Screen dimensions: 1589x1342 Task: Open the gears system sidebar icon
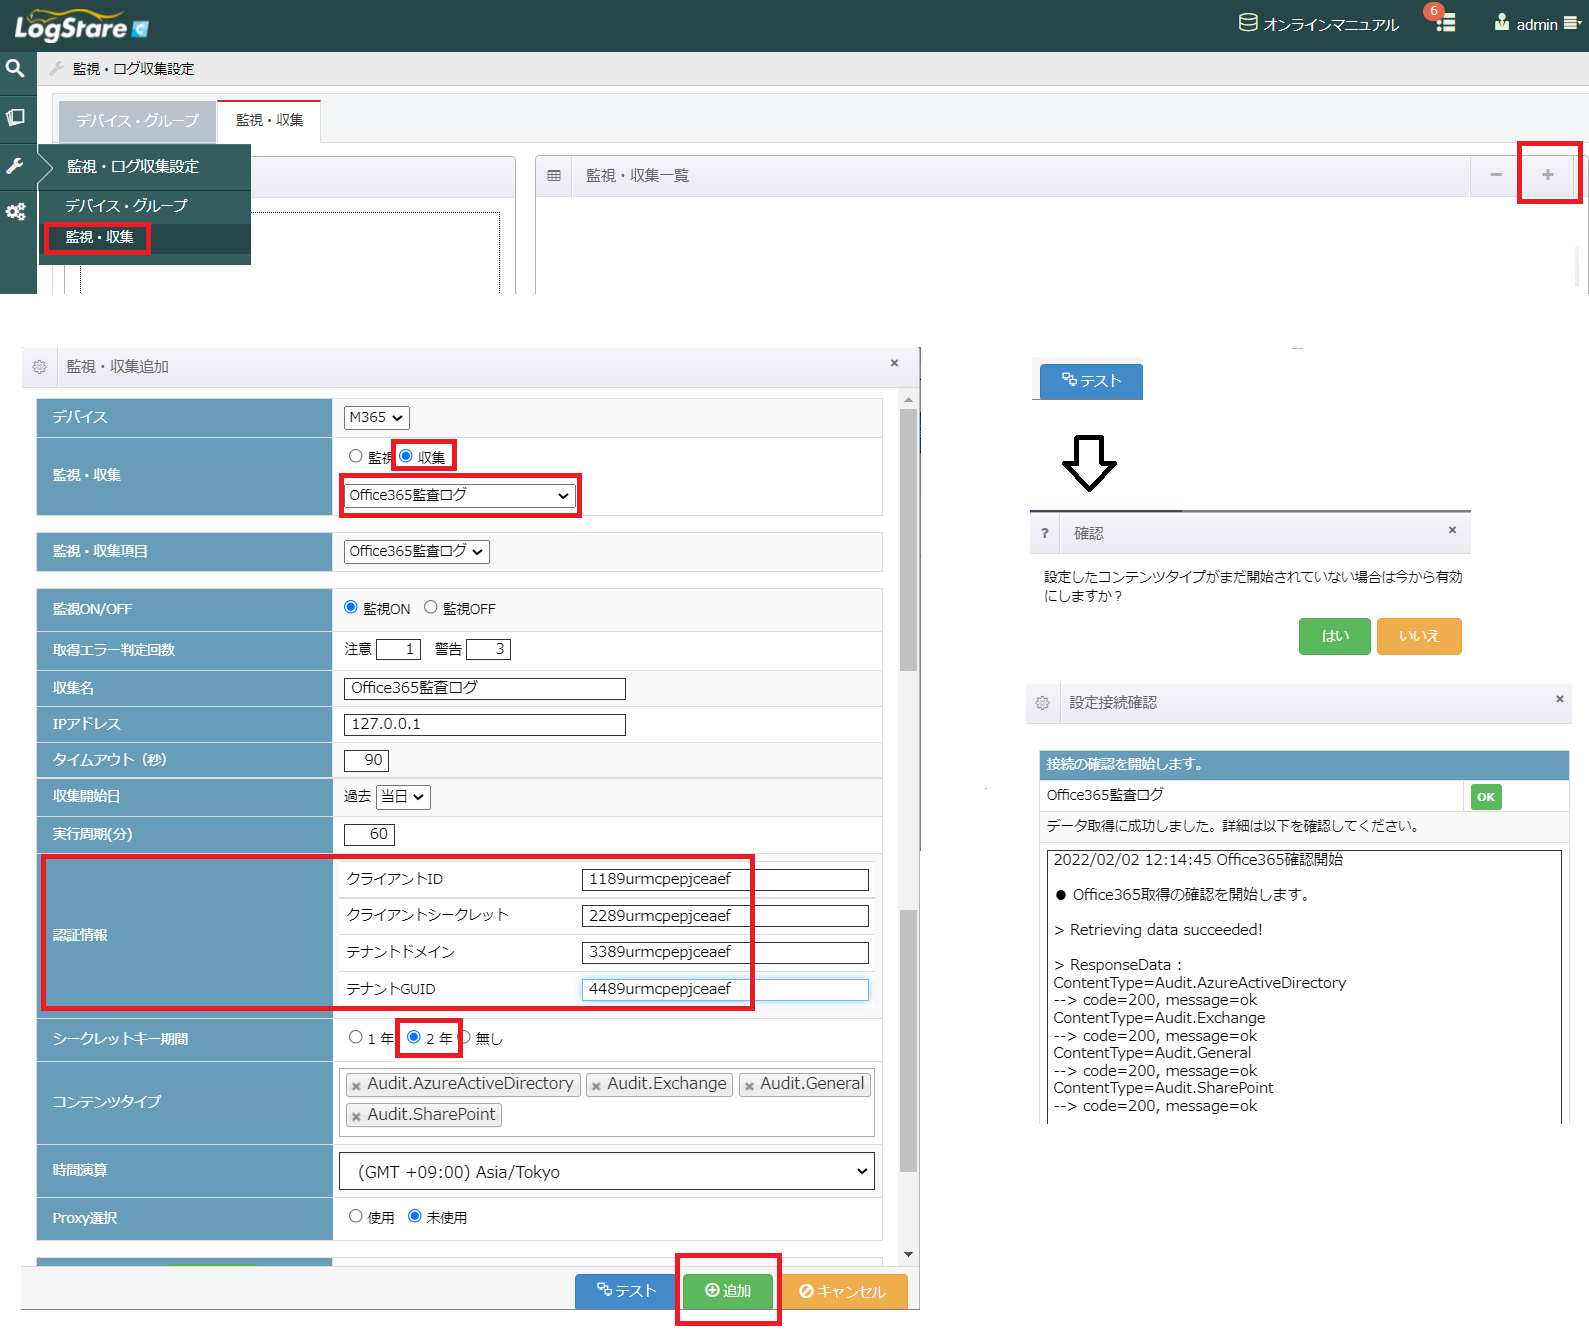point(15,212)
